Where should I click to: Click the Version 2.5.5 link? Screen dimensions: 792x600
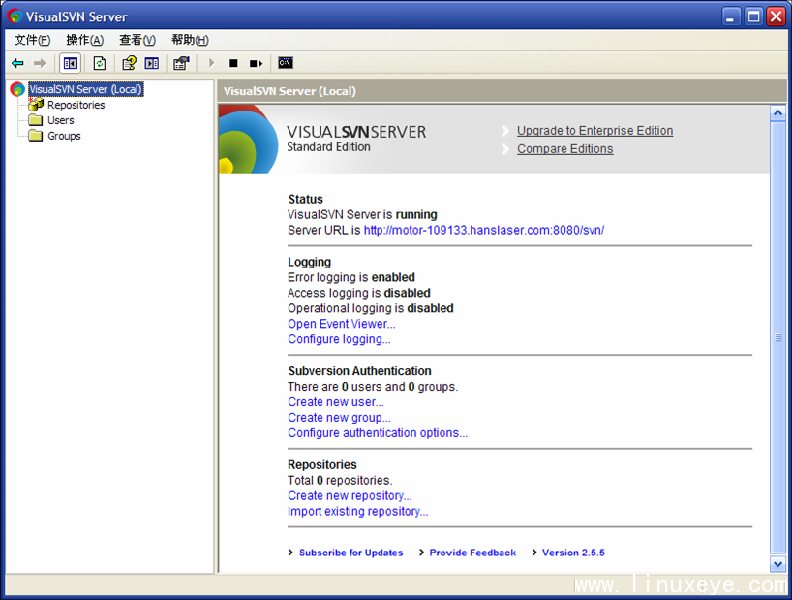coord(573,553)
